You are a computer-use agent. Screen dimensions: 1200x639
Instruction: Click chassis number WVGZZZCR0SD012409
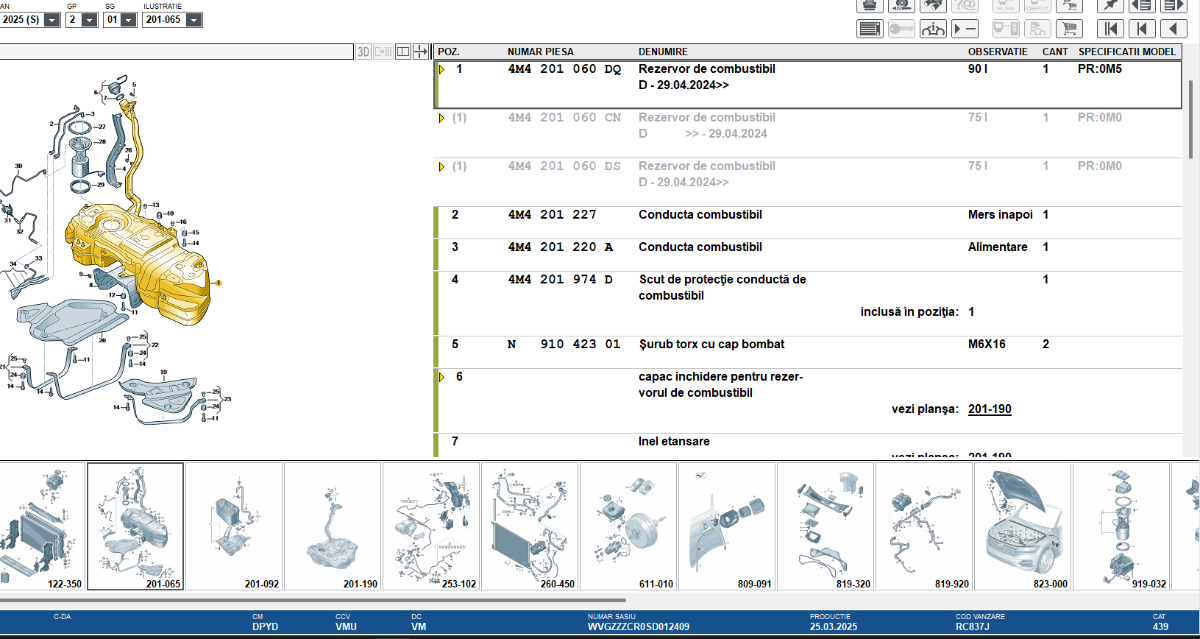point(638,627)
